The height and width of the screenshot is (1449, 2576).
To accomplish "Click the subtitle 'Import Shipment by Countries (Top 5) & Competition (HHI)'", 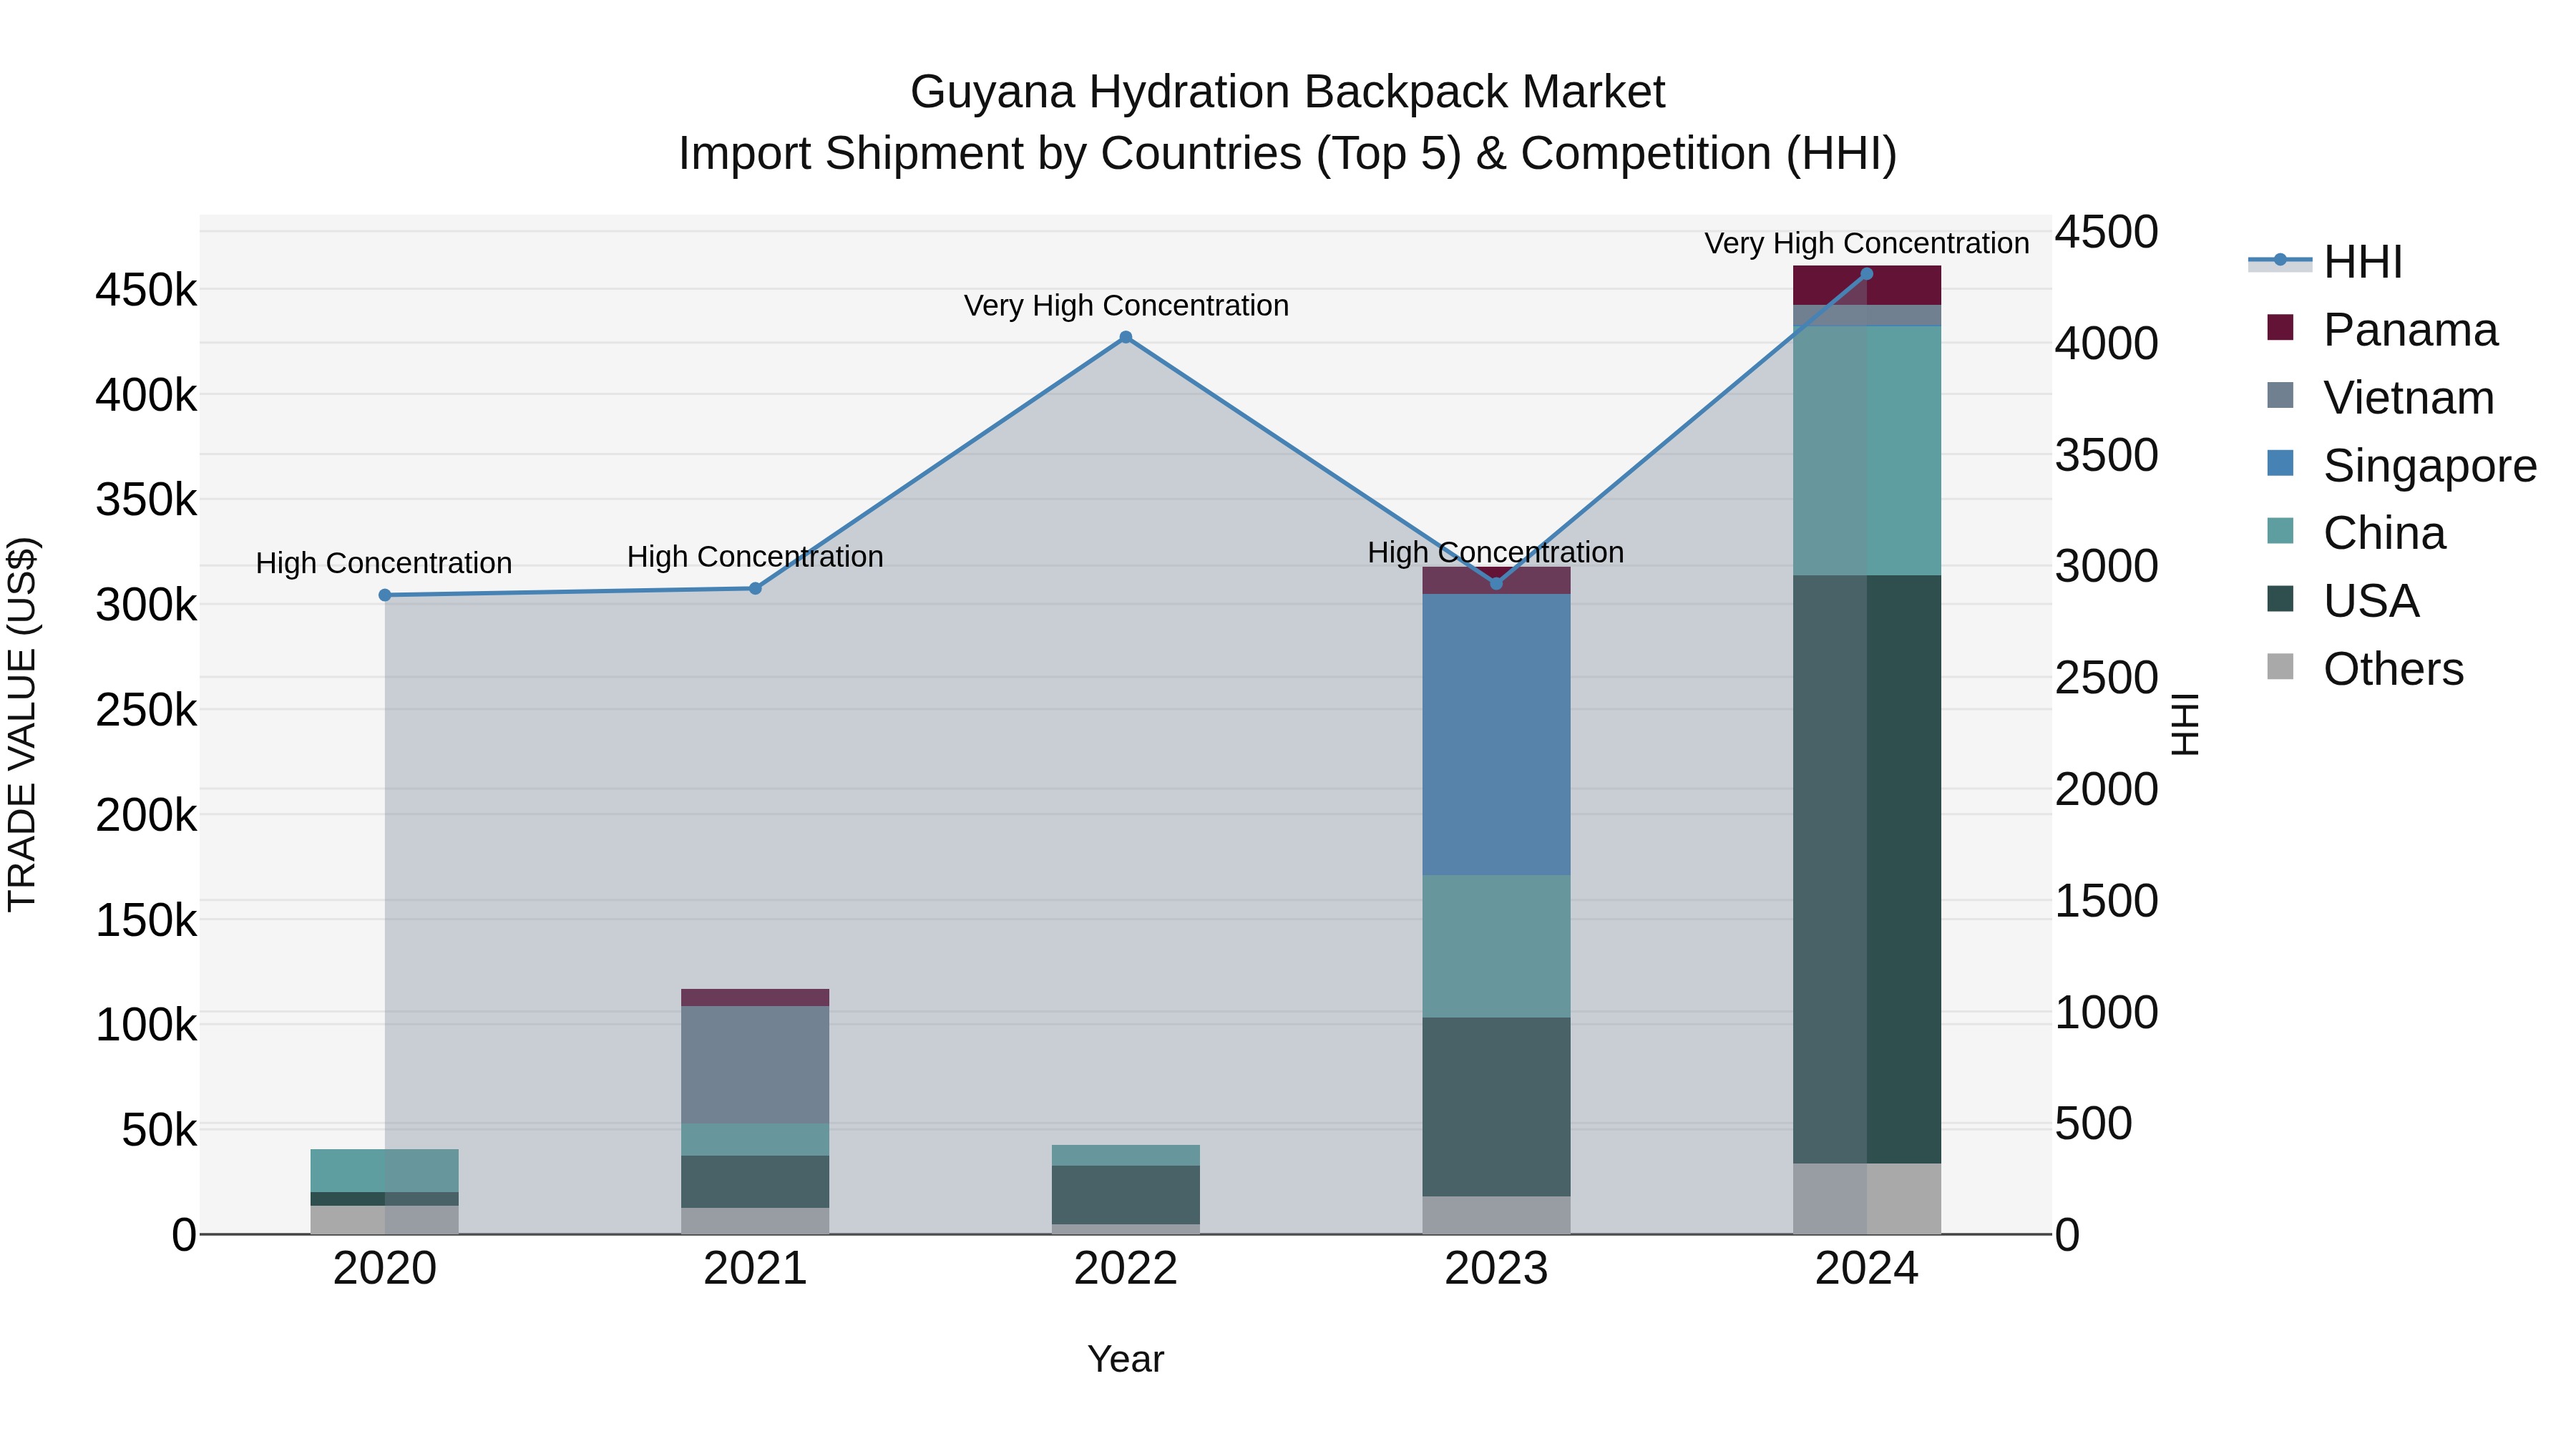I will (1288, 154).
